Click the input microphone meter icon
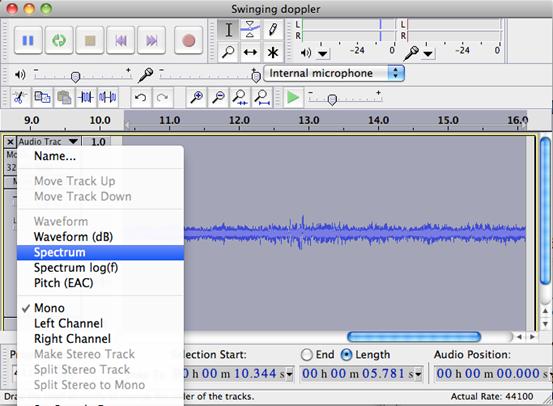This screenshot has height=406, width=553. pos(411,53)
